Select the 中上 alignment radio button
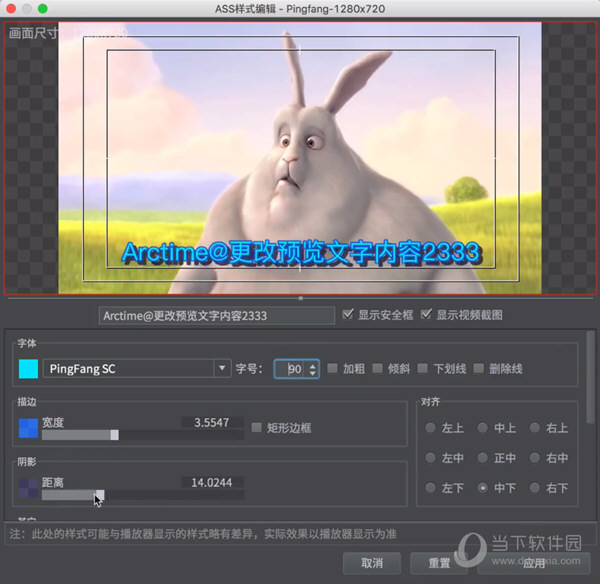Viewport: 600px width, 584px height. point(483,427)
